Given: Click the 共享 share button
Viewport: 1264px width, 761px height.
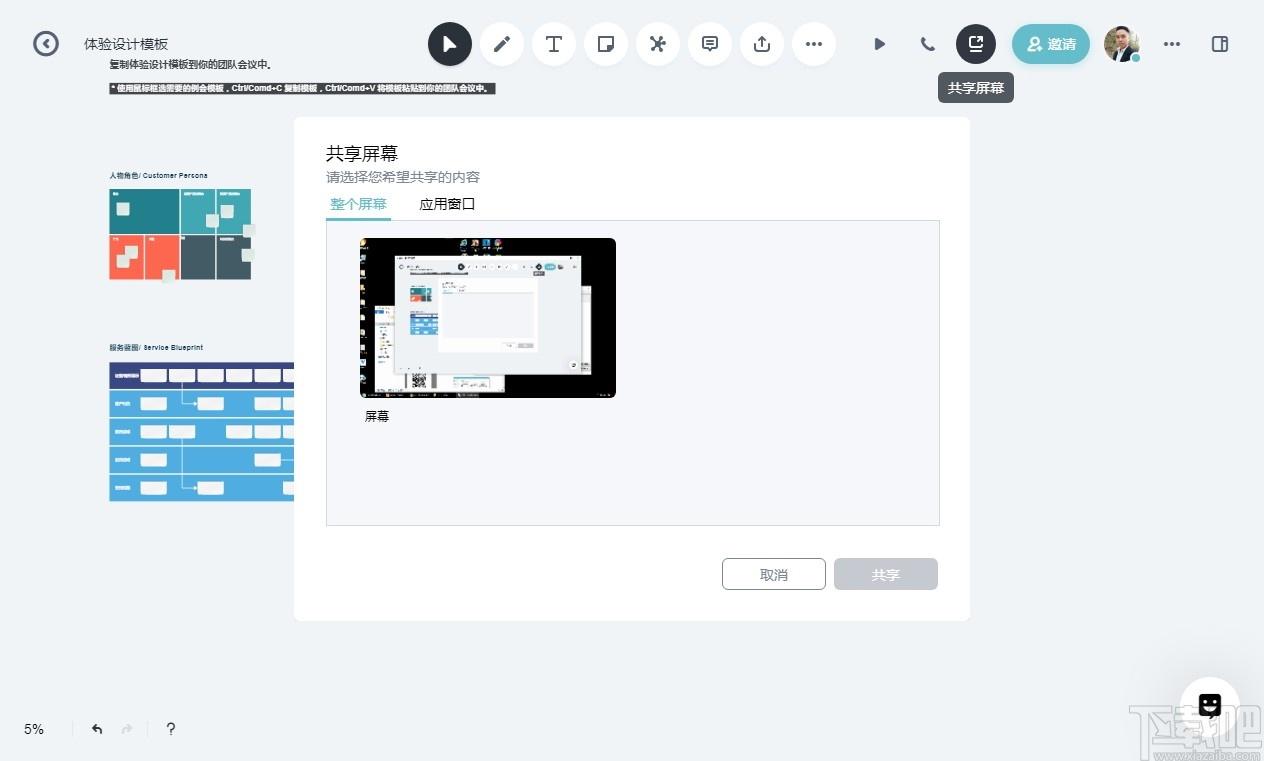Looking at the screenshot, I should (x=886, y=574).
